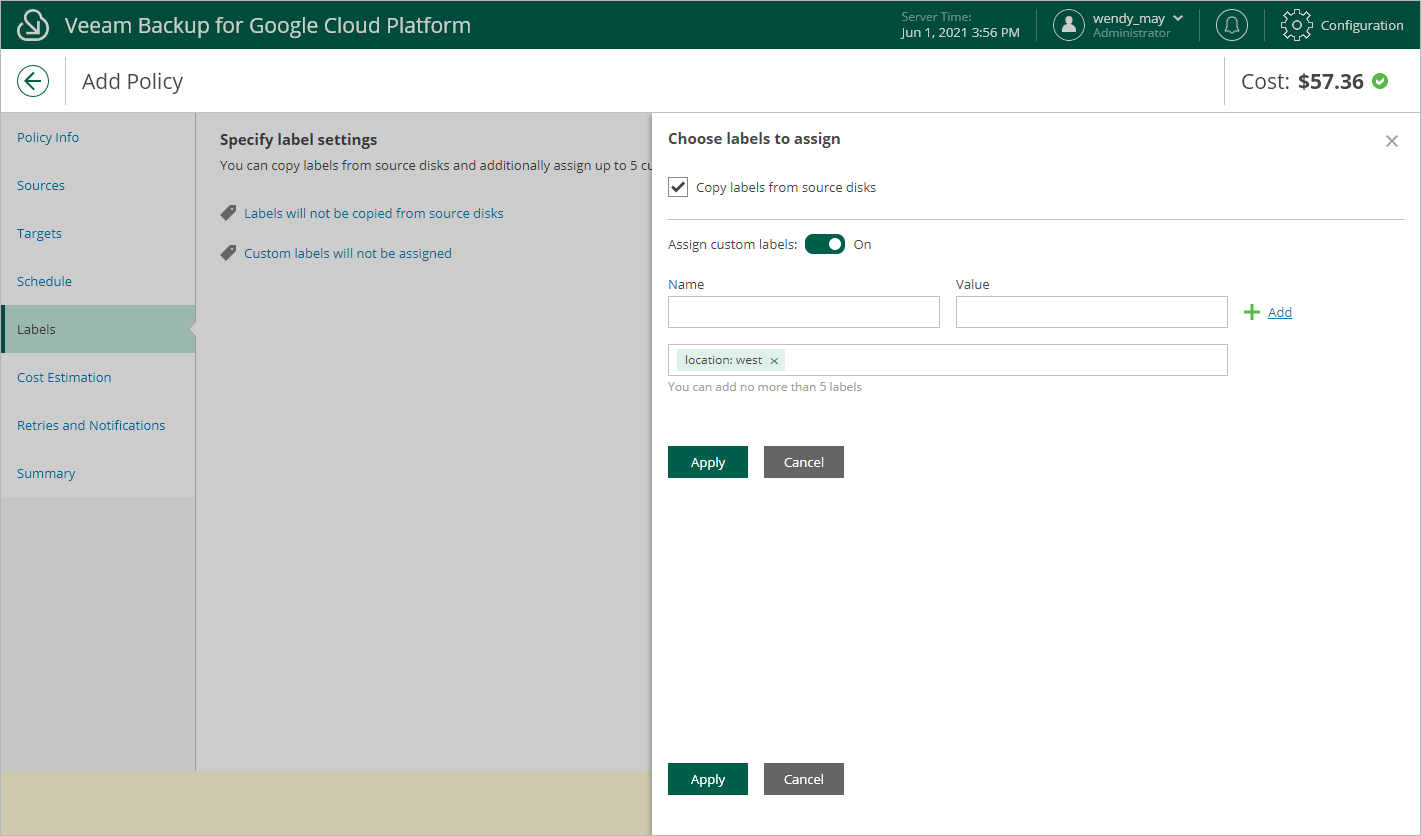Click upper Apply button
Screen dimensions: 1421x836
click(x=708, y=462)
